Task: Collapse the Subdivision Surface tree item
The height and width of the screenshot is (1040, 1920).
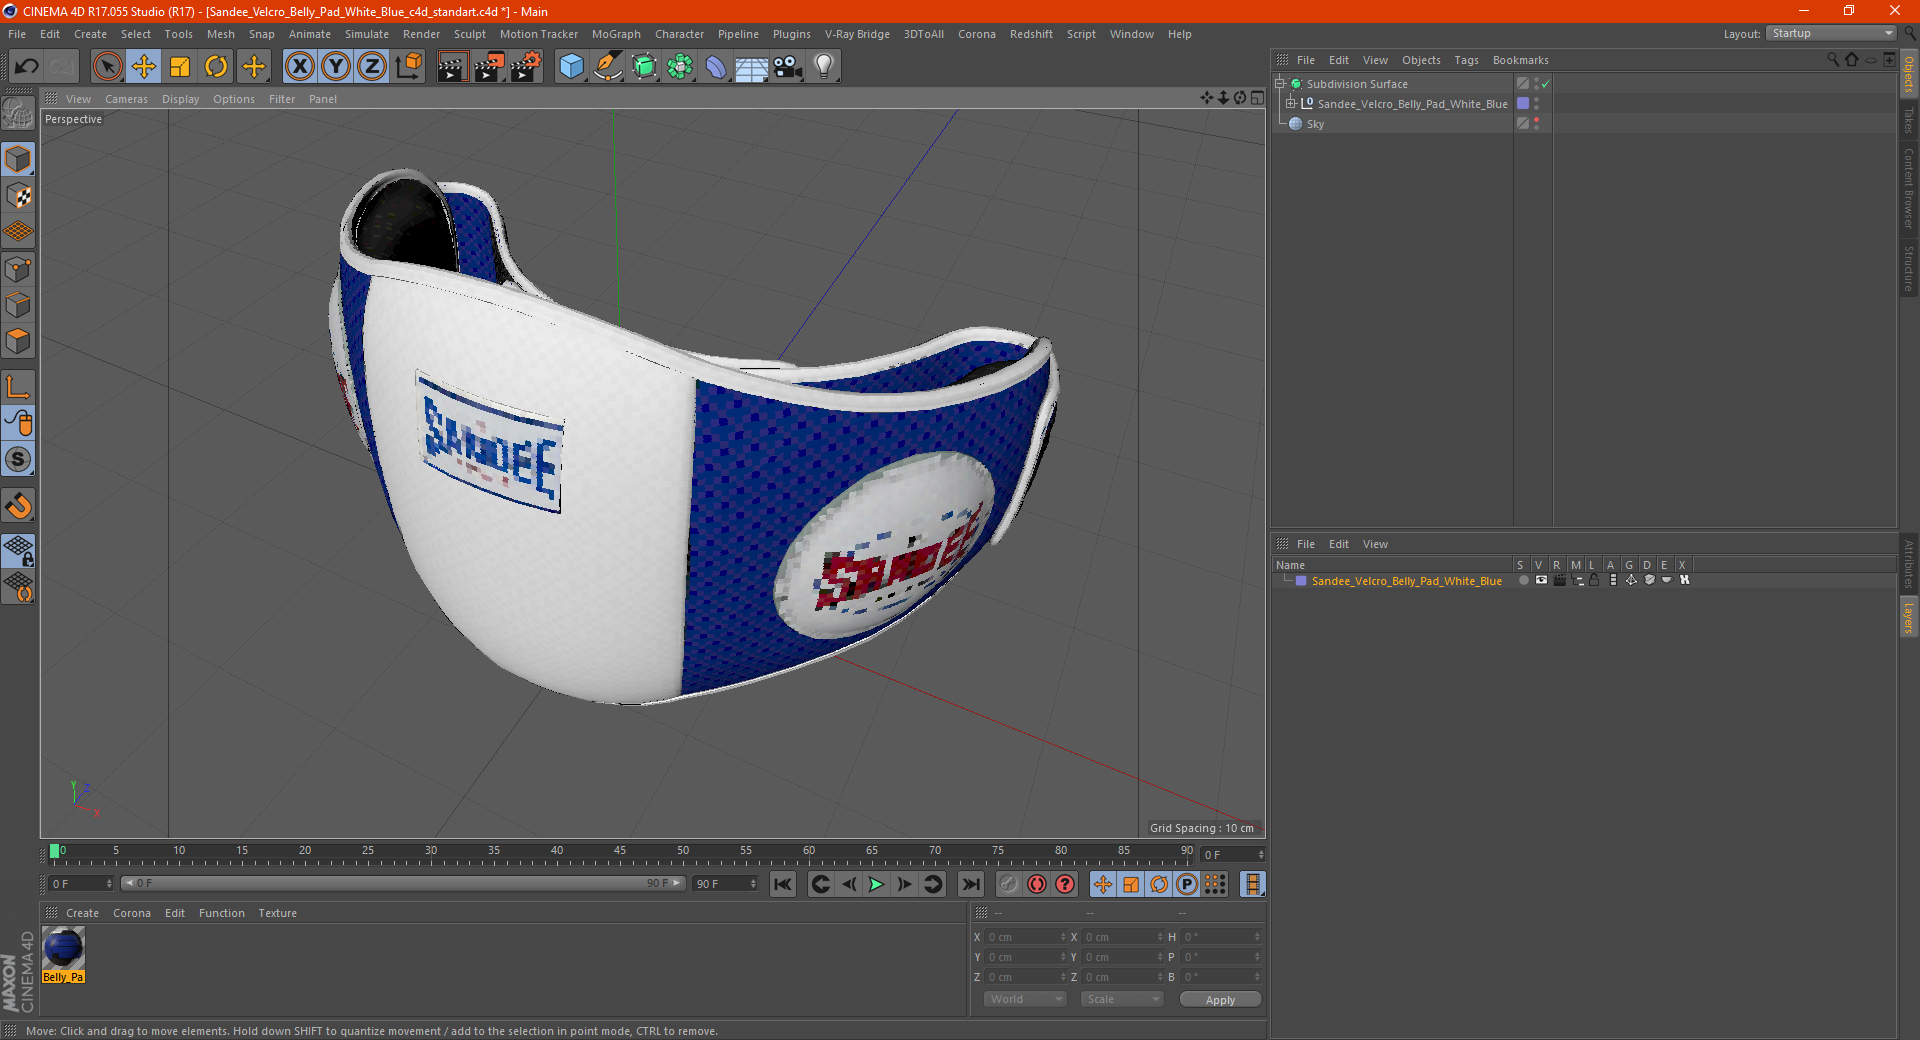Action: 1280,84
